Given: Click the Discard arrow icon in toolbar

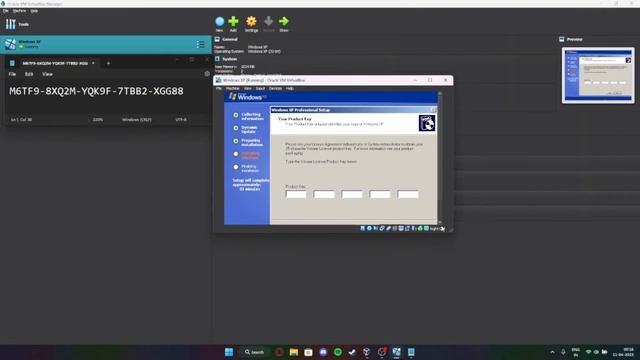Looking at the screenshot, I should click(269, 21).
